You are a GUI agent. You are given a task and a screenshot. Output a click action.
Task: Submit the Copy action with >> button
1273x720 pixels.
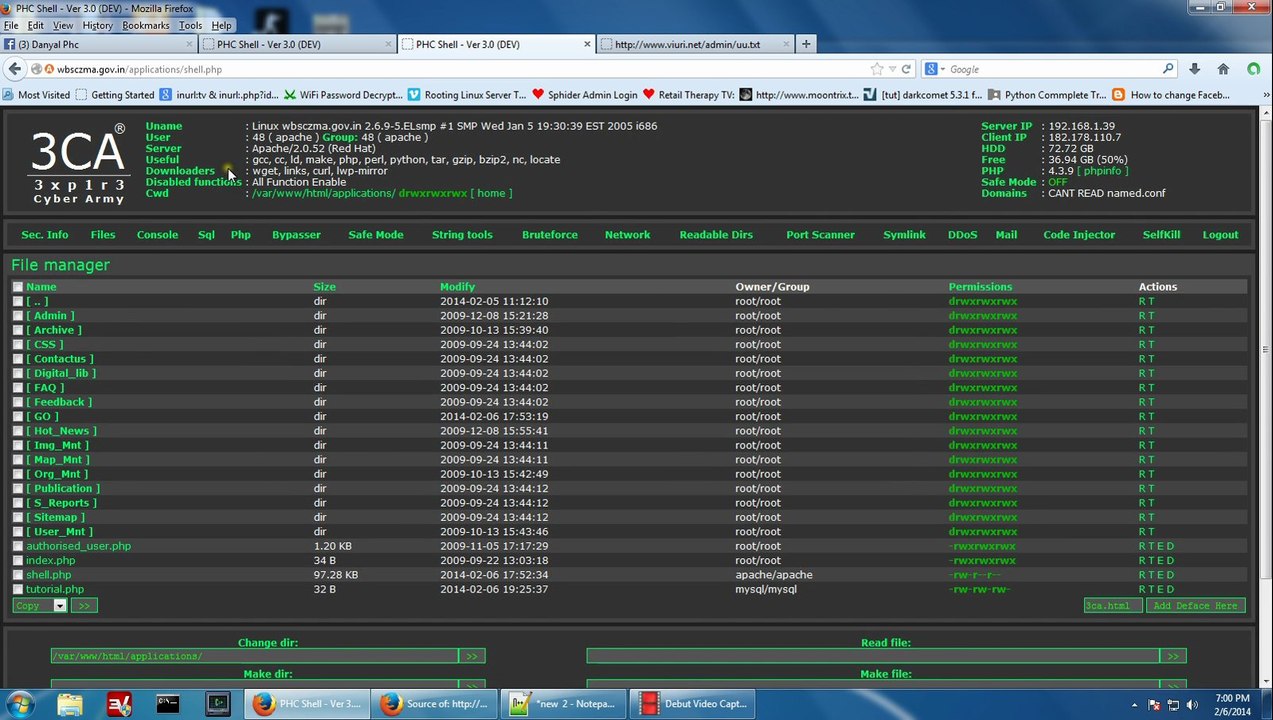click(x=84, y=606)
